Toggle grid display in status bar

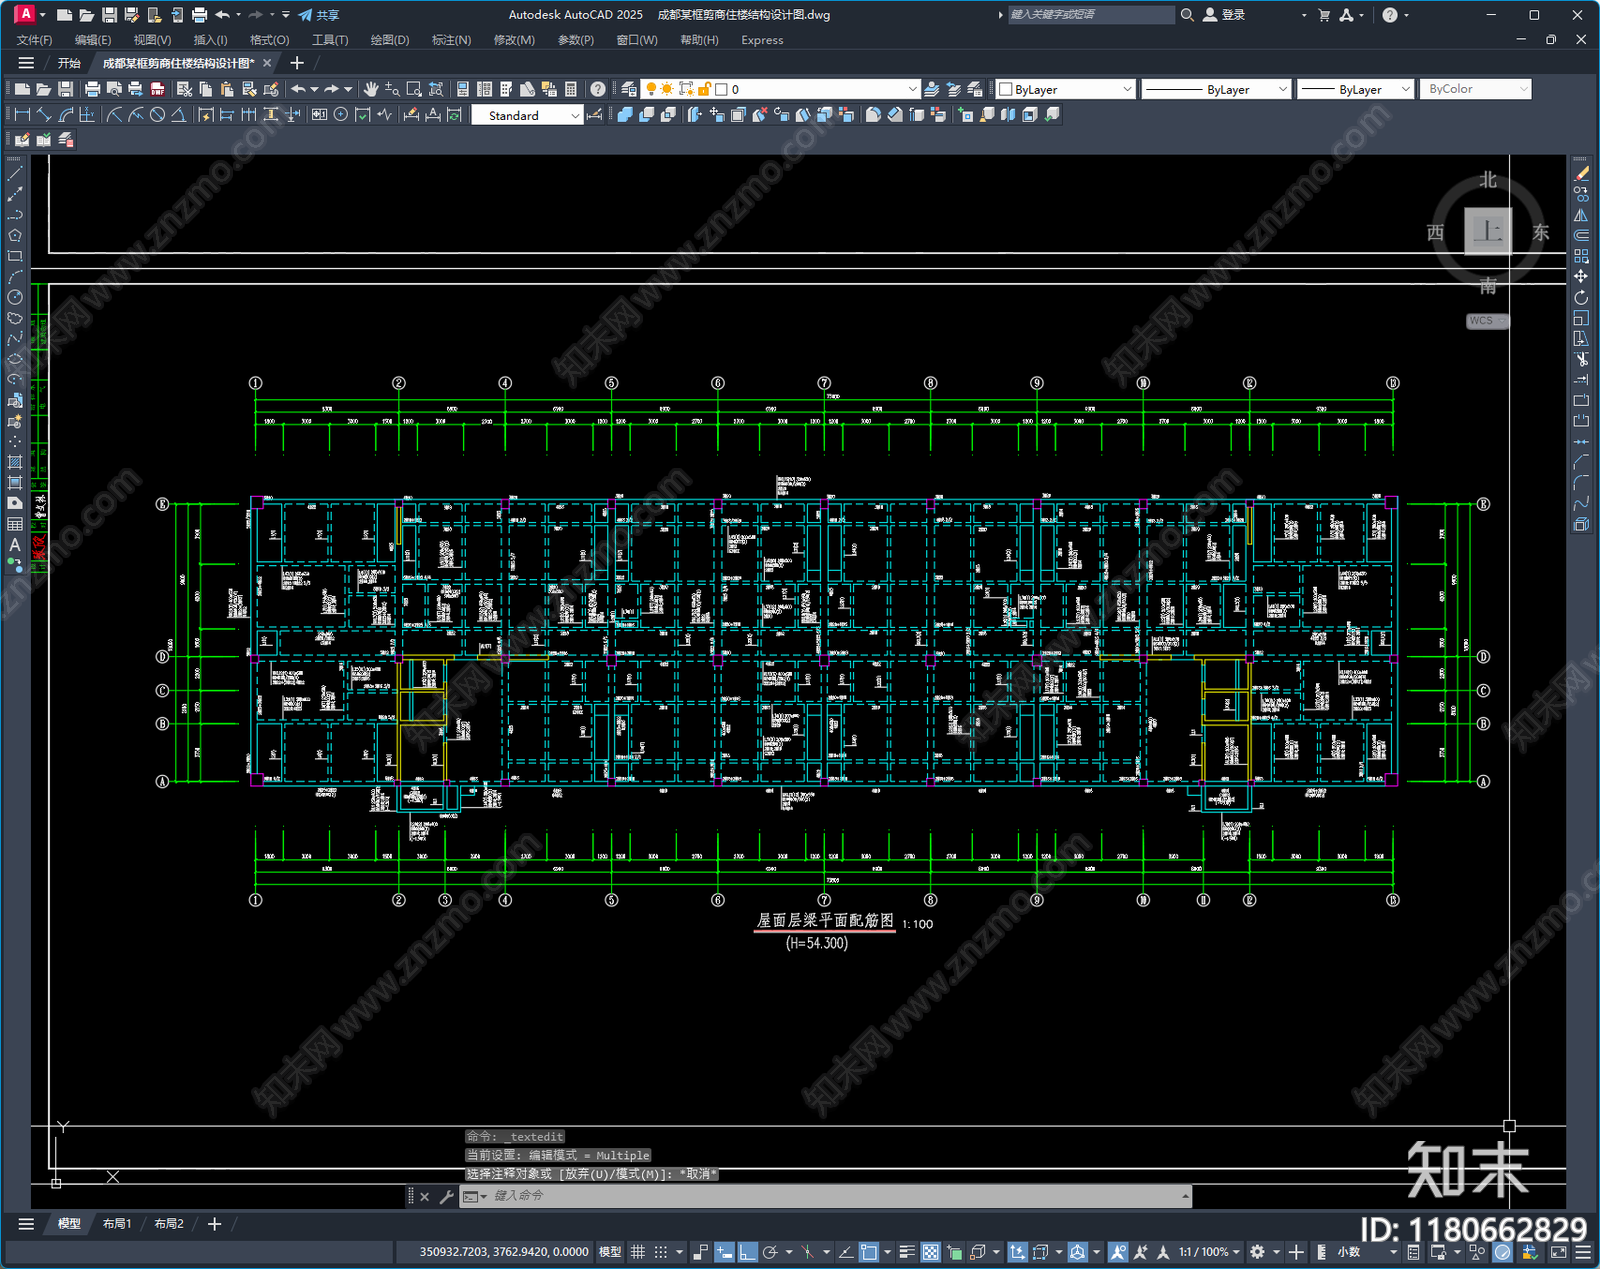pos(637,1252)
